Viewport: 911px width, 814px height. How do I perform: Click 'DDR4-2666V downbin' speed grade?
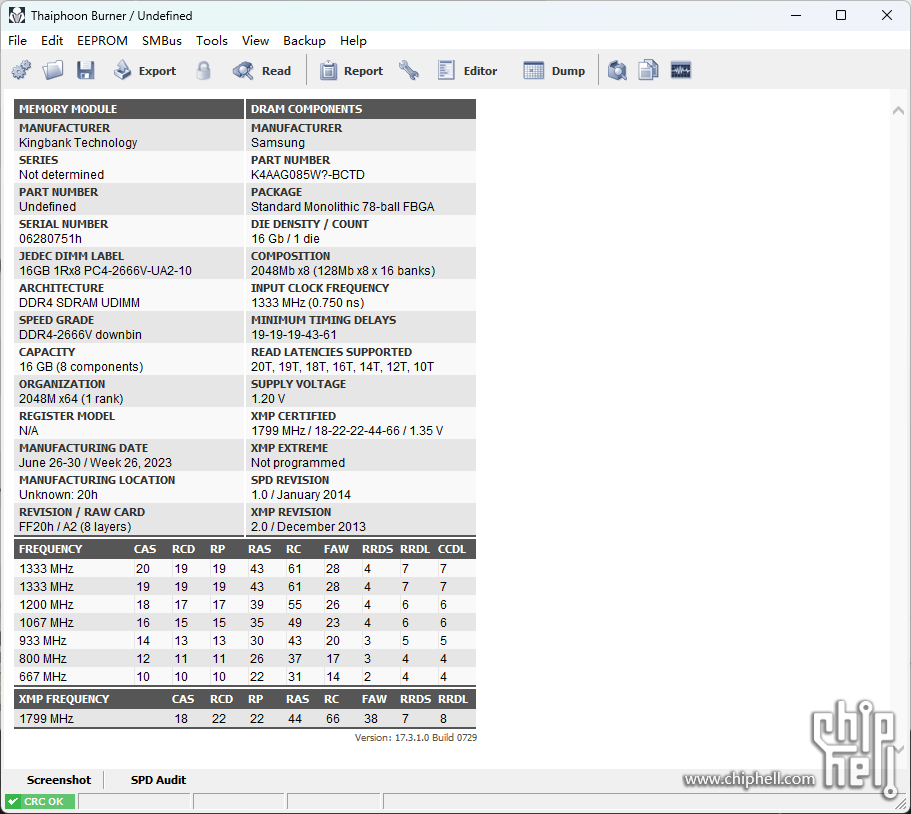80,335
